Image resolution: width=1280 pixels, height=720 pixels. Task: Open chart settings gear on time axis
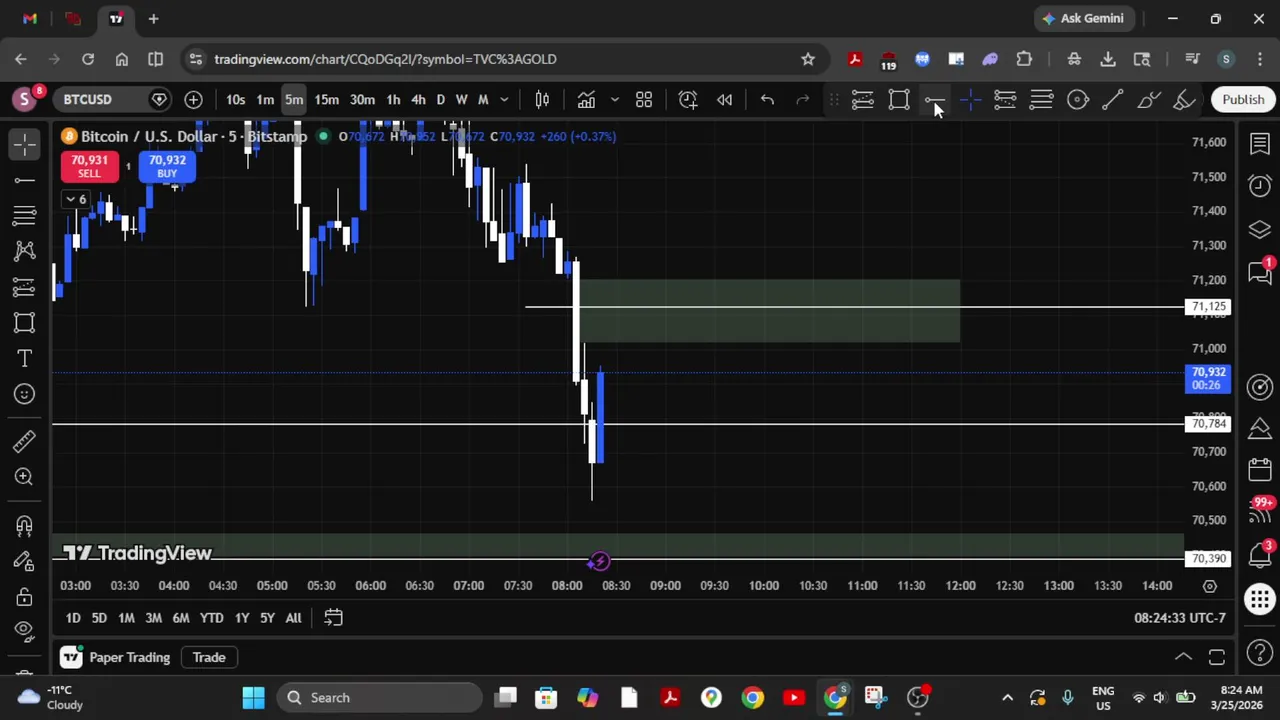(x=1210, y=586)
